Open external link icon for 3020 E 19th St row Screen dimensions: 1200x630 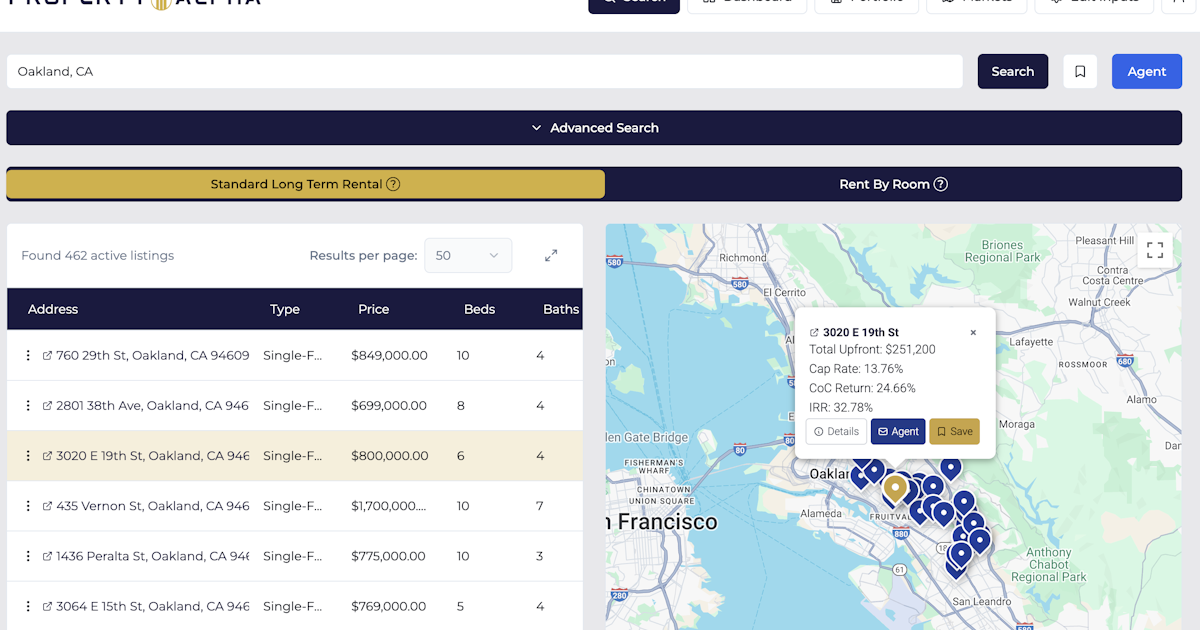coord(47,455)
